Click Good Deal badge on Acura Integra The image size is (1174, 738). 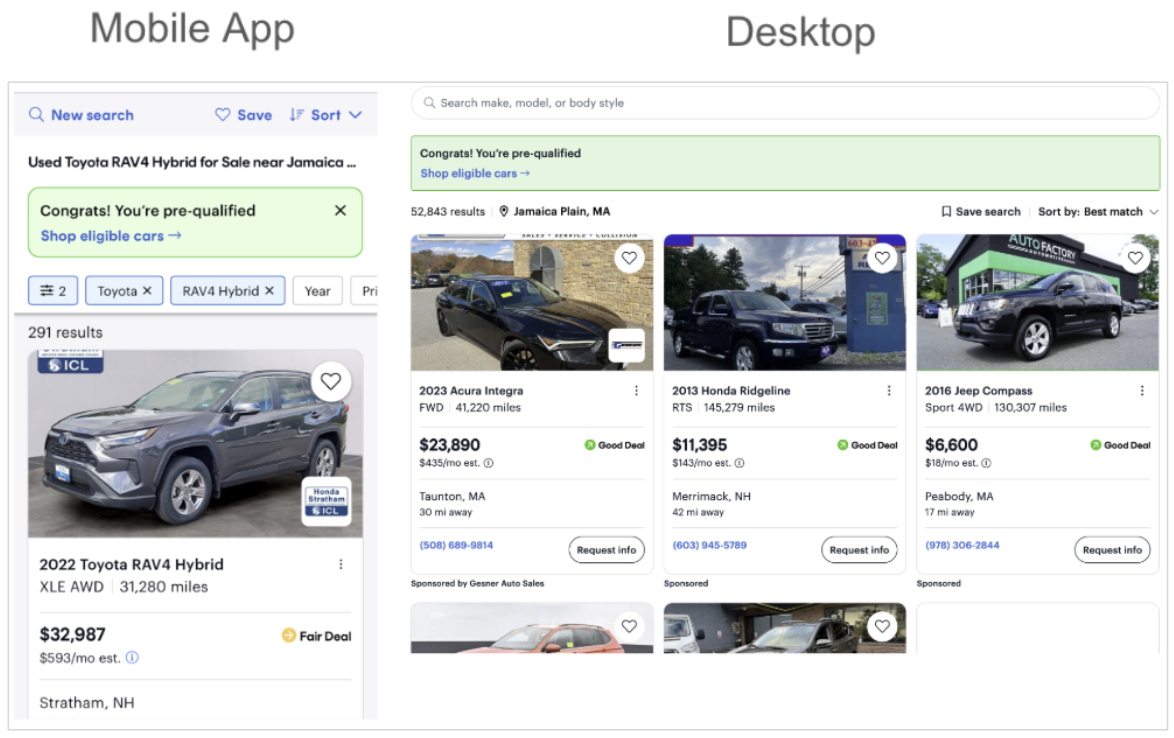(x=615, y=445)
